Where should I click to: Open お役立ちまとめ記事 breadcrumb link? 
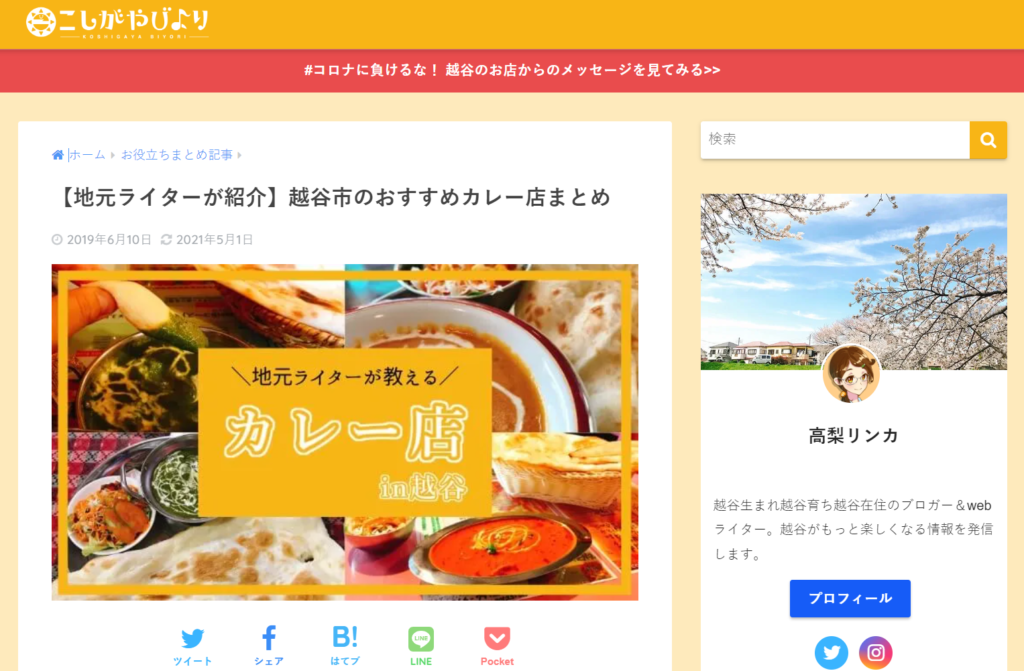(x=176, y=155)
